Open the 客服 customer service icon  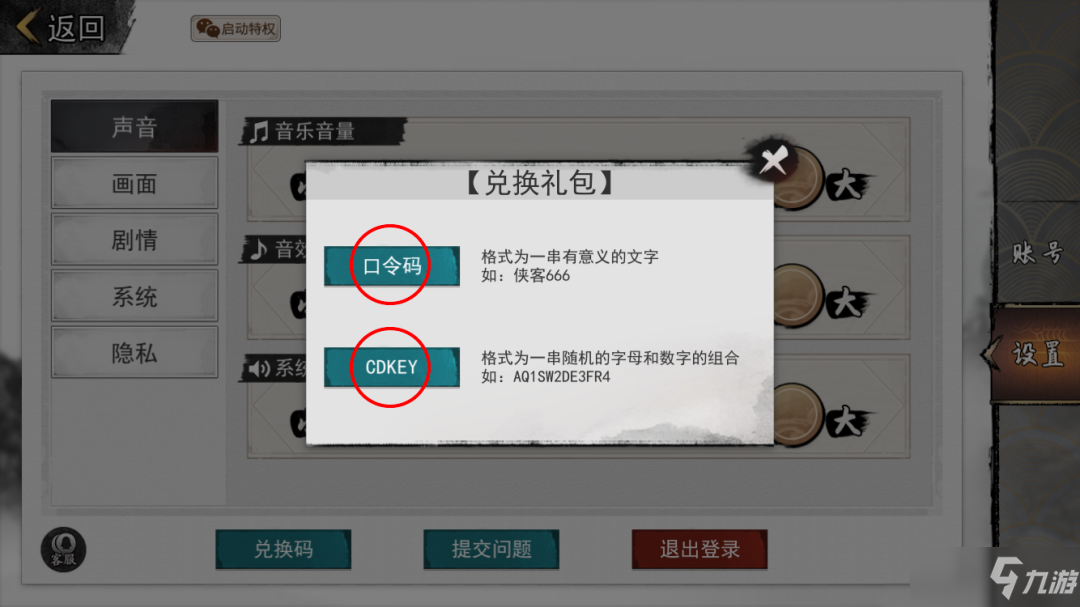63,549
